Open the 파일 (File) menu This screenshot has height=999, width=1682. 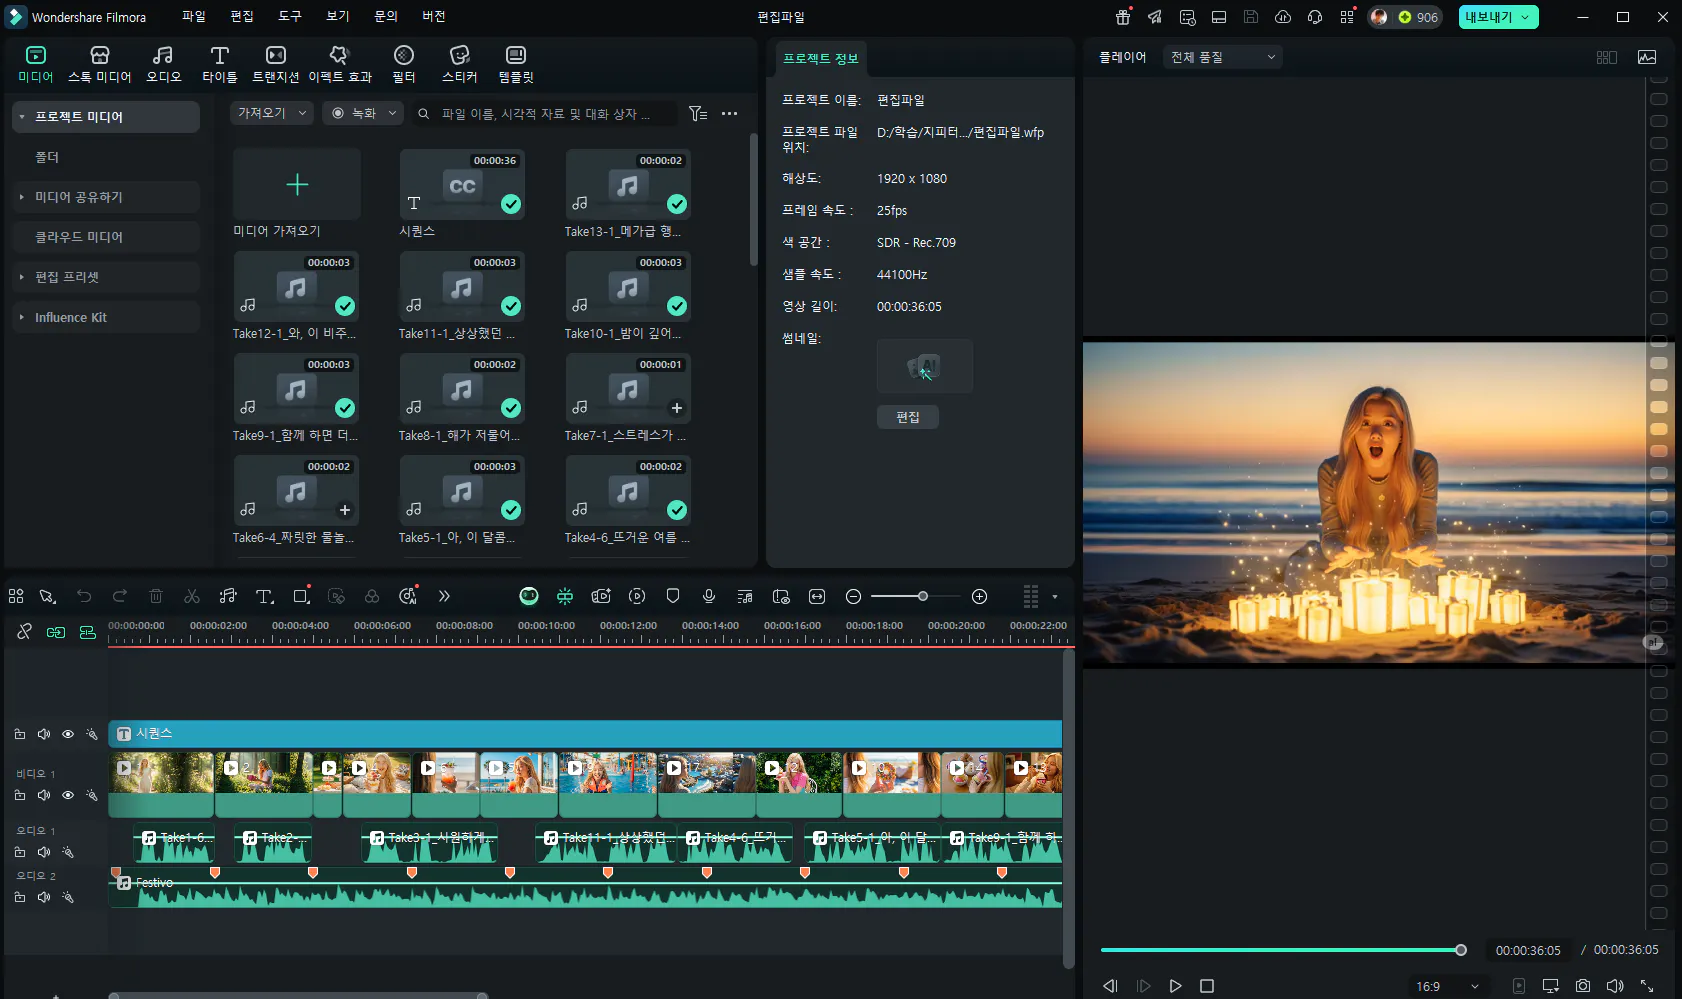pos(193,17)
